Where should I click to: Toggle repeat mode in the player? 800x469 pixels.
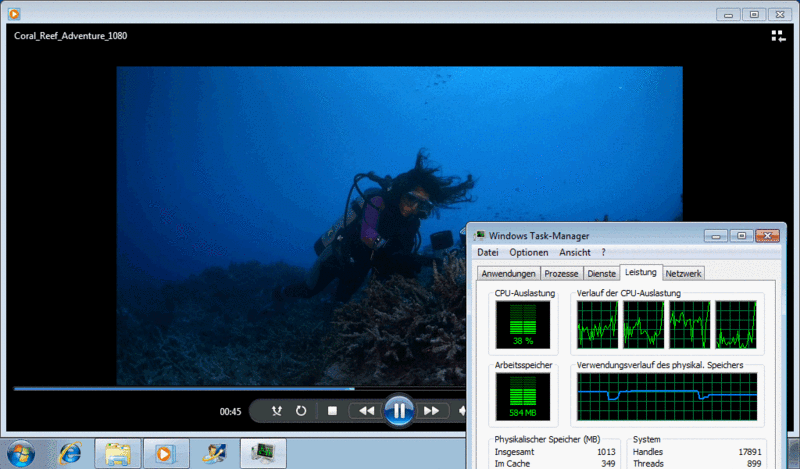[301, 410]
